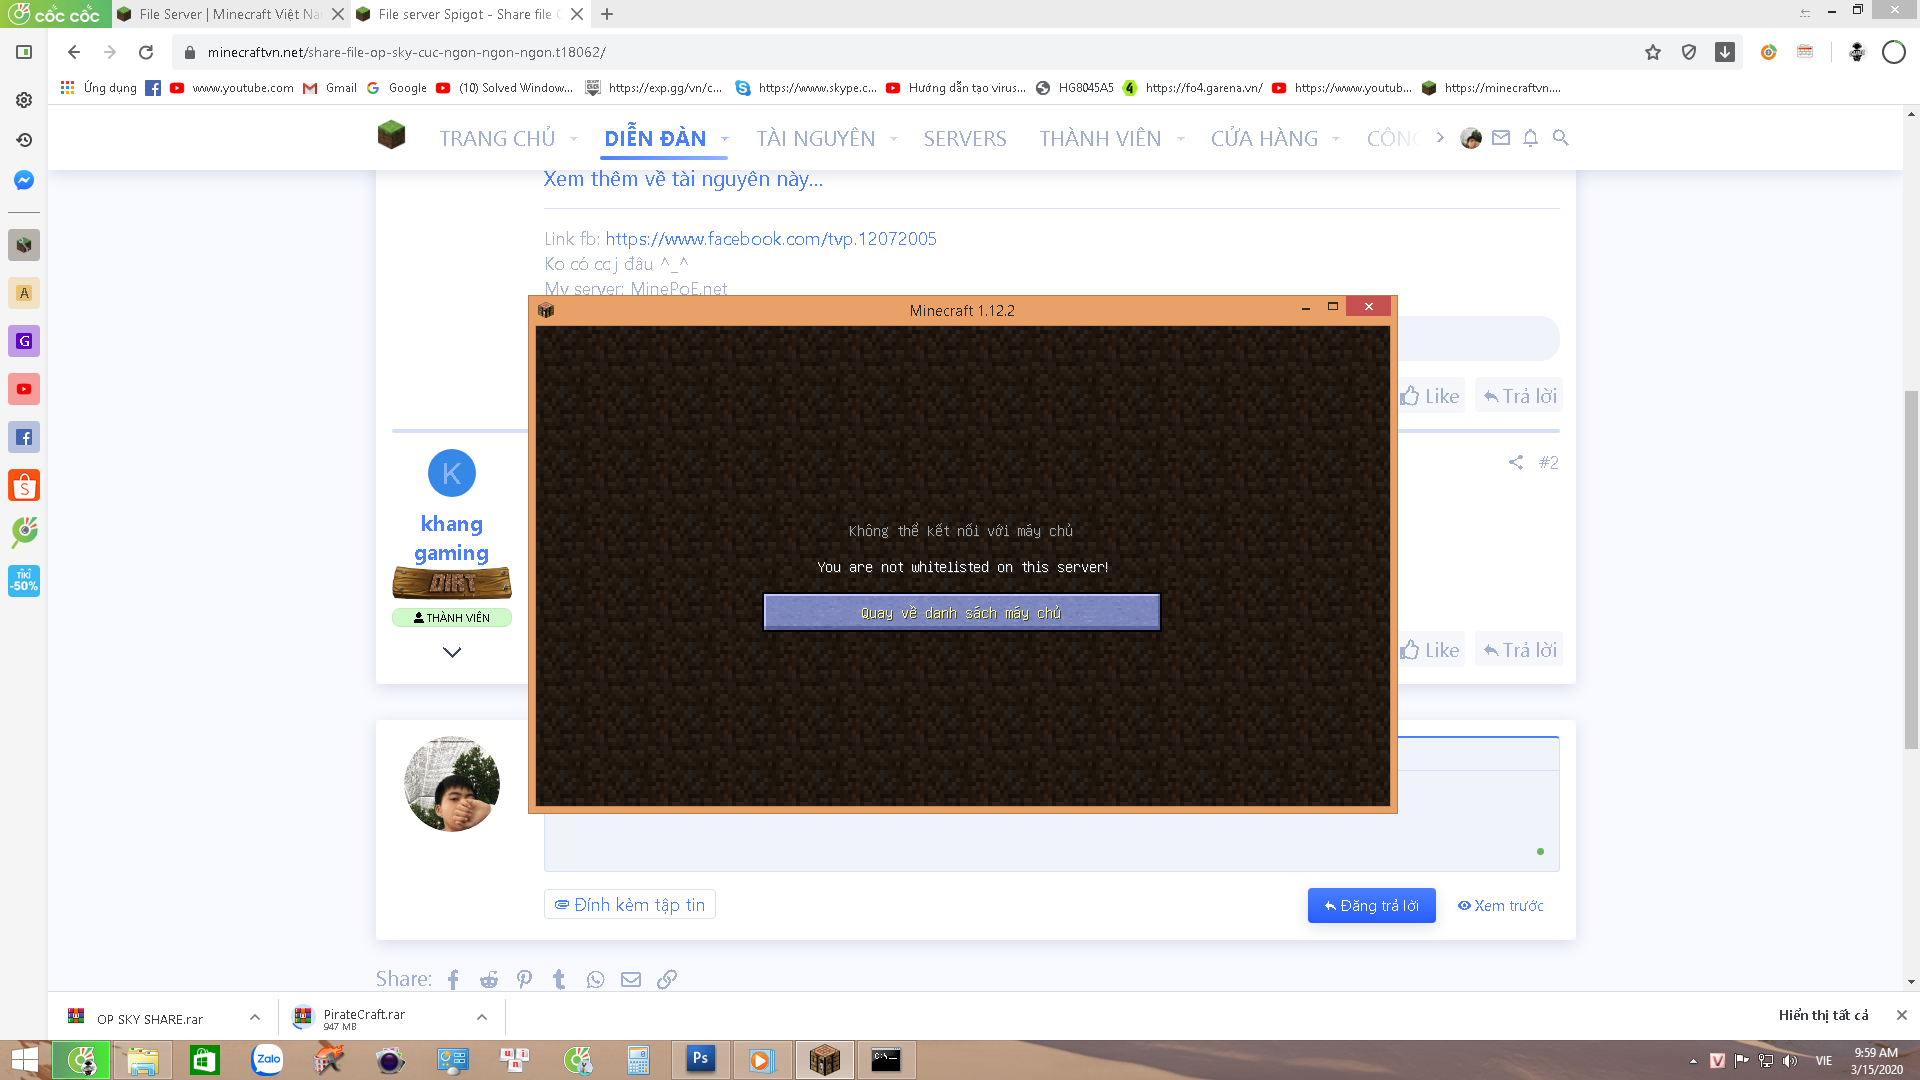1920x1080 pixels.
Task: Open the forum search magnifier
Action: pyautogui.click(x=1560, y=138)
